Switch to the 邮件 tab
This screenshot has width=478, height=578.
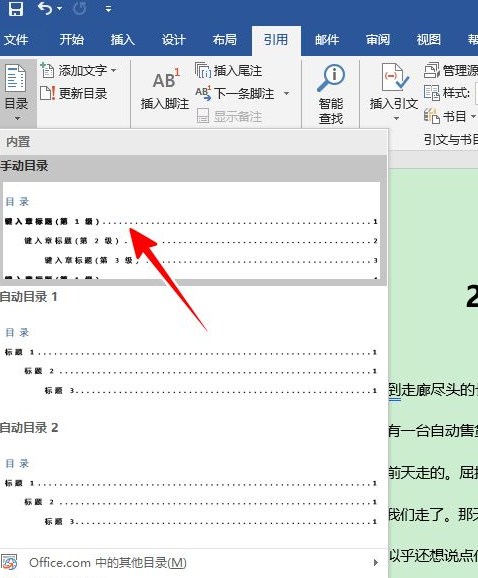pos(327,39)
